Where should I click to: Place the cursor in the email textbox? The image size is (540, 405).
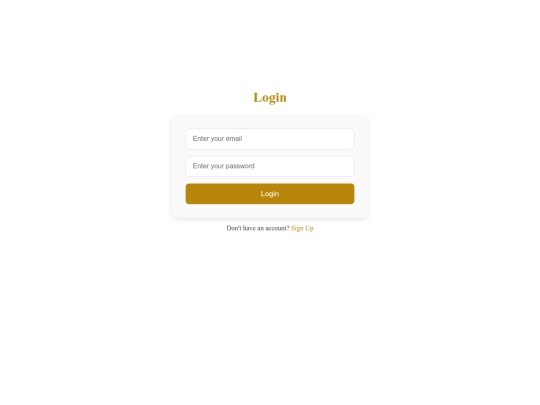[x=270, y=139]
